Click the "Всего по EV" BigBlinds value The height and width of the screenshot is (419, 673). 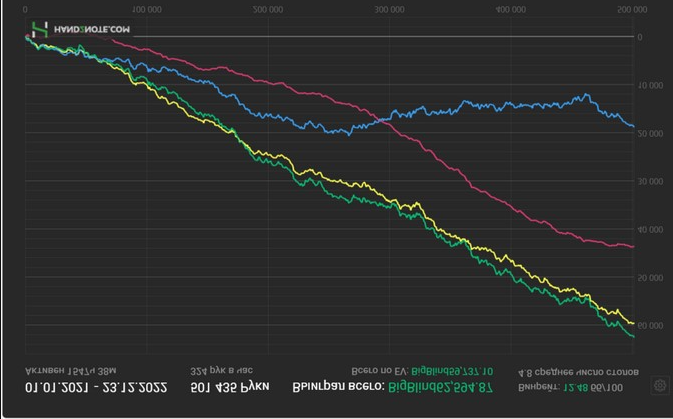point(452,371)
